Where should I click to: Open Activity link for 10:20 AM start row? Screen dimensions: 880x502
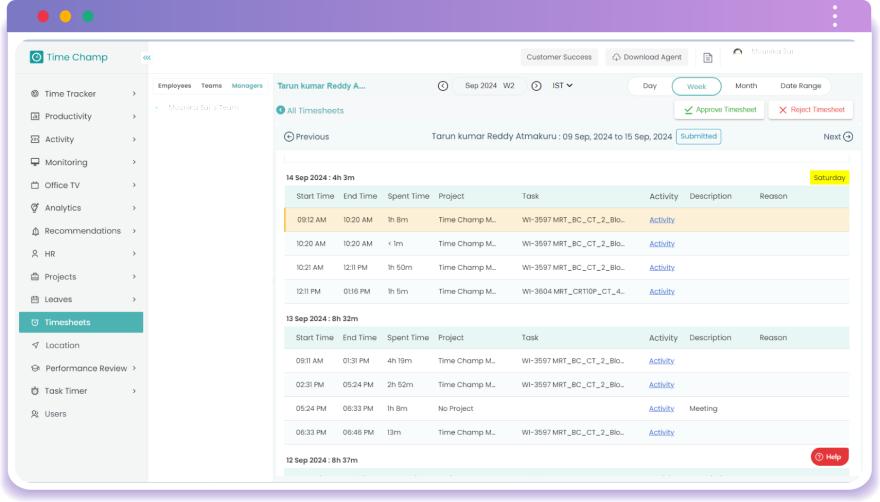pyautogui.click(x=662, y=244)
